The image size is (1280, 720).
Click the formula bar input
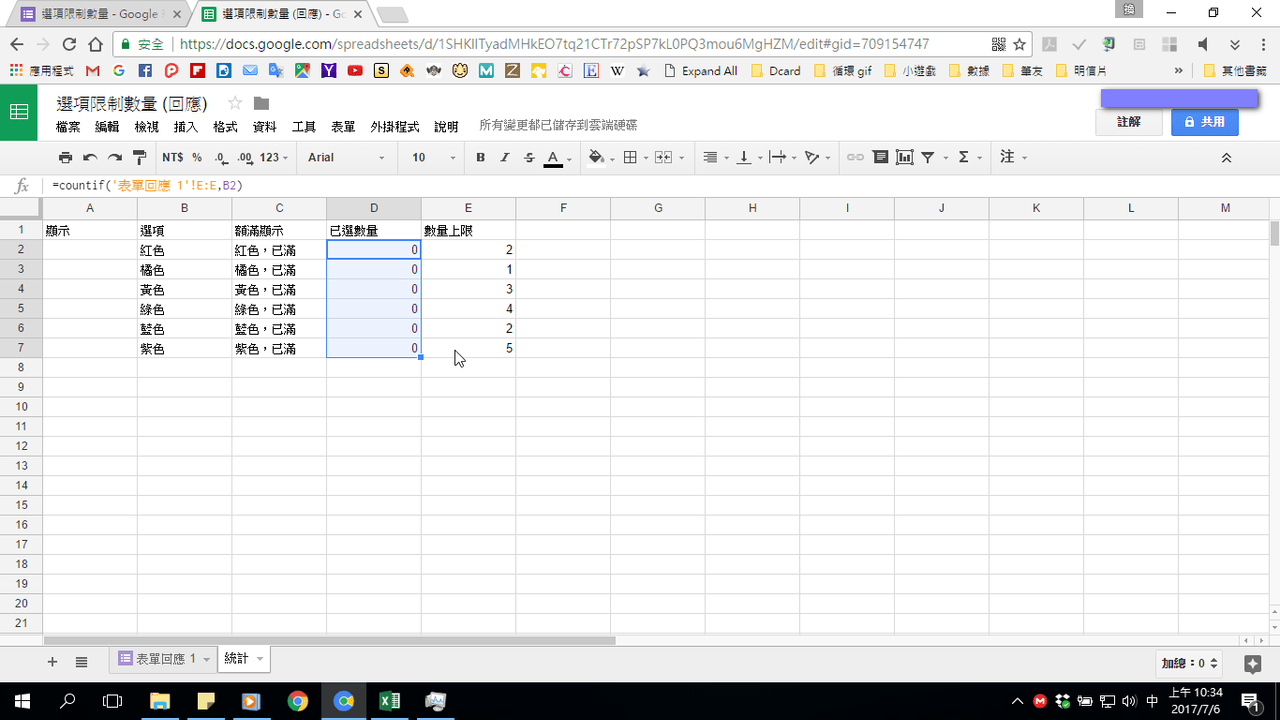coord(660,186)
